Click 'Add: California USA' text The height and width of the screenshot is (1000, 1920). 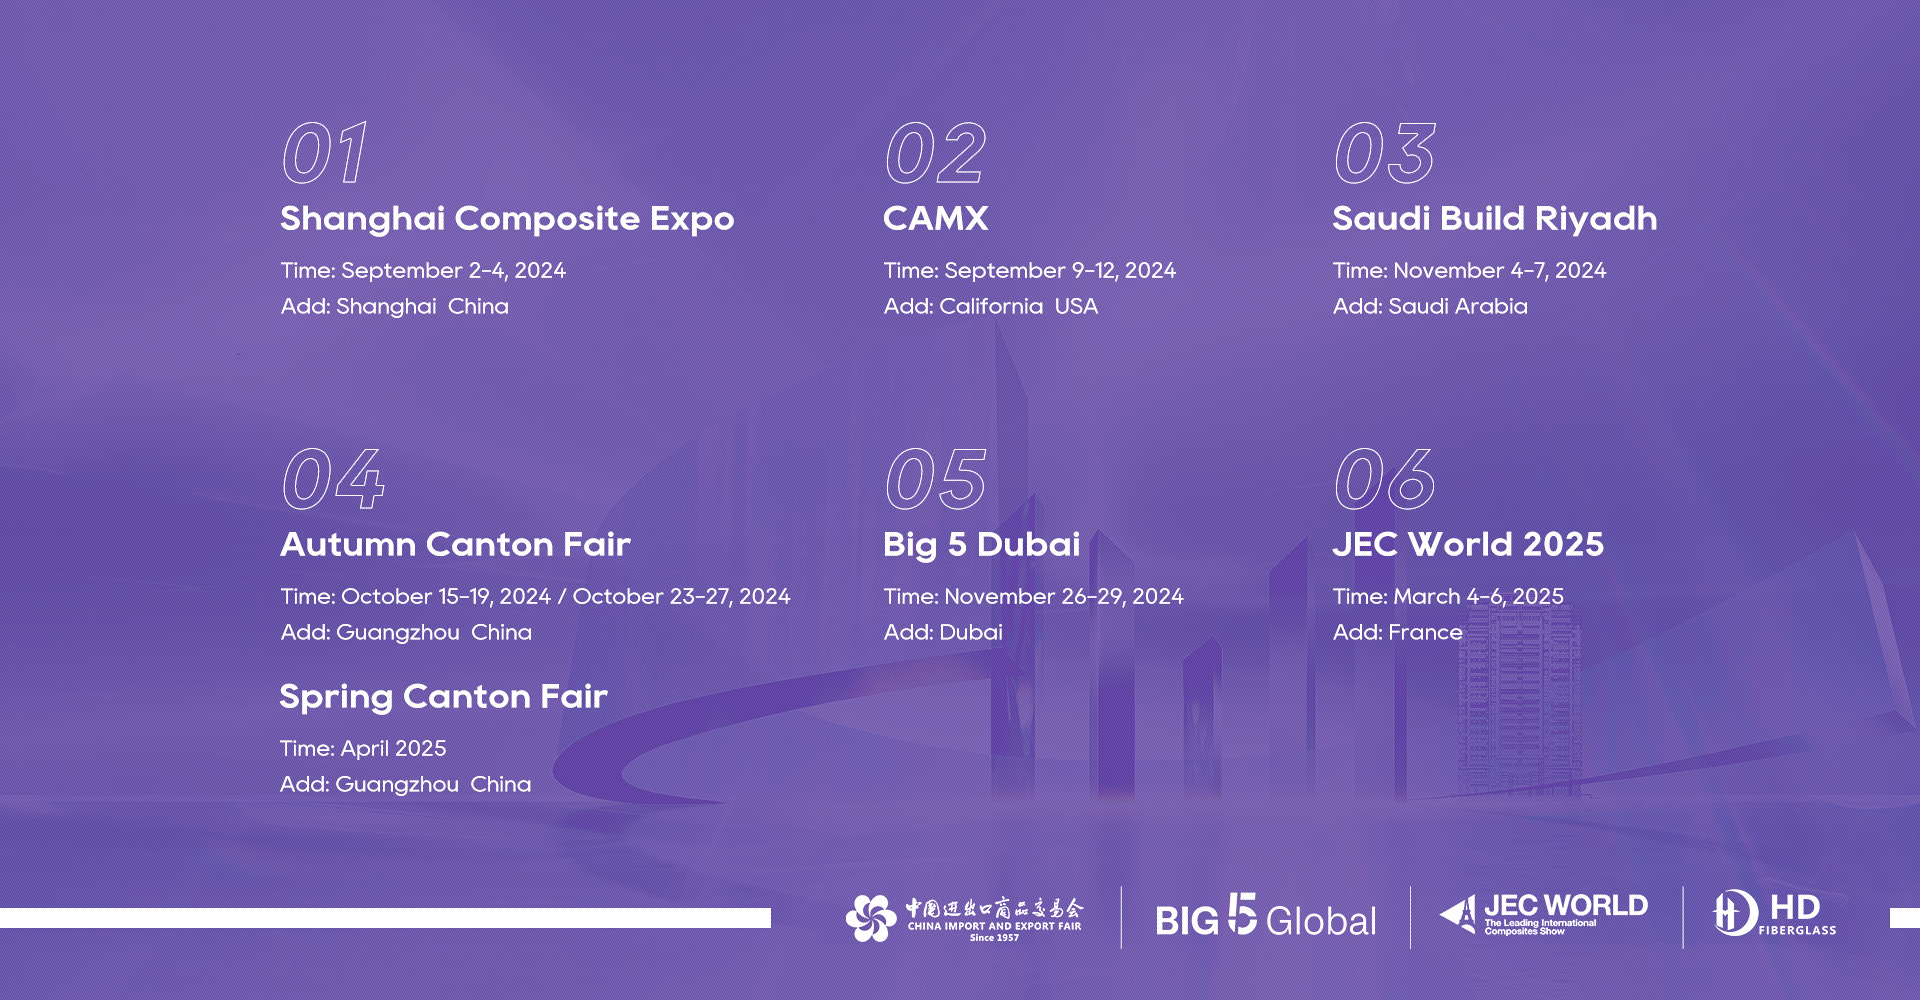[x=990, y=307]
